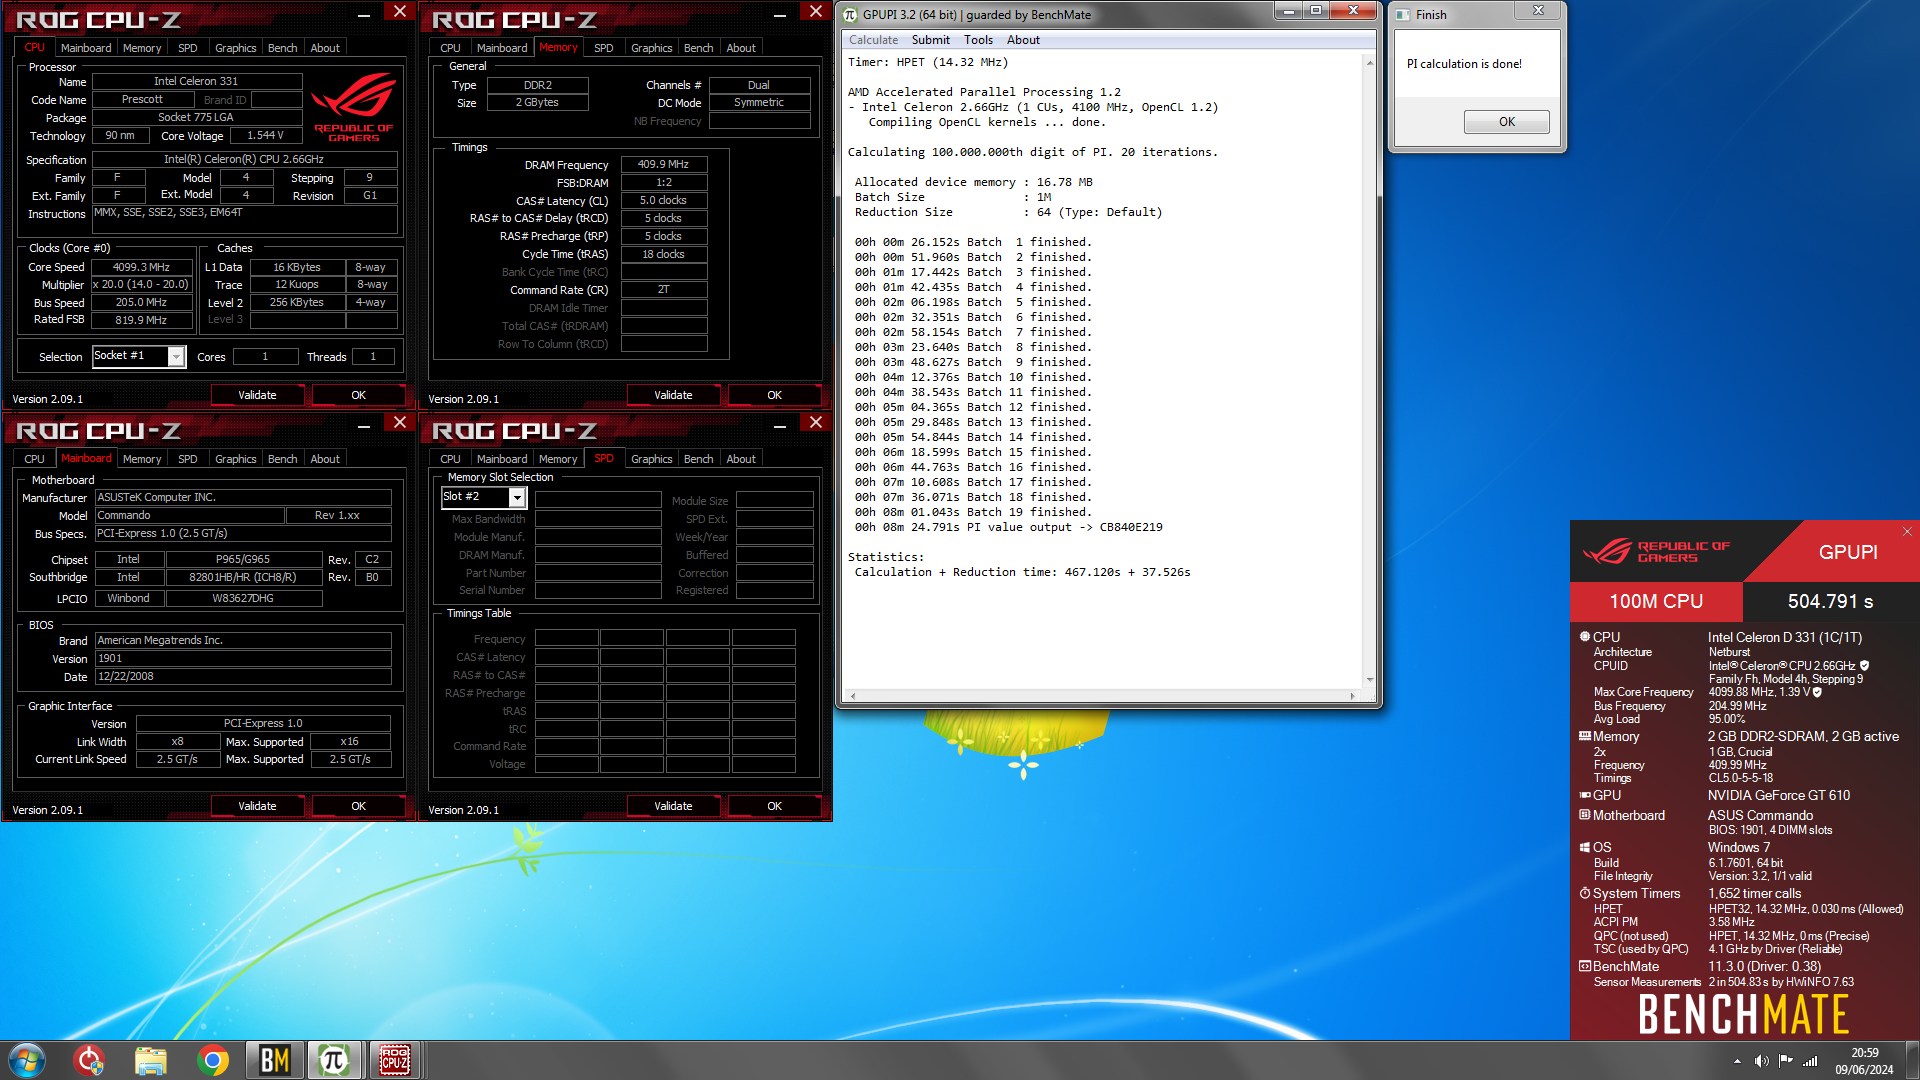Launch Google Chrome from the taskbar

[212, 1060]
